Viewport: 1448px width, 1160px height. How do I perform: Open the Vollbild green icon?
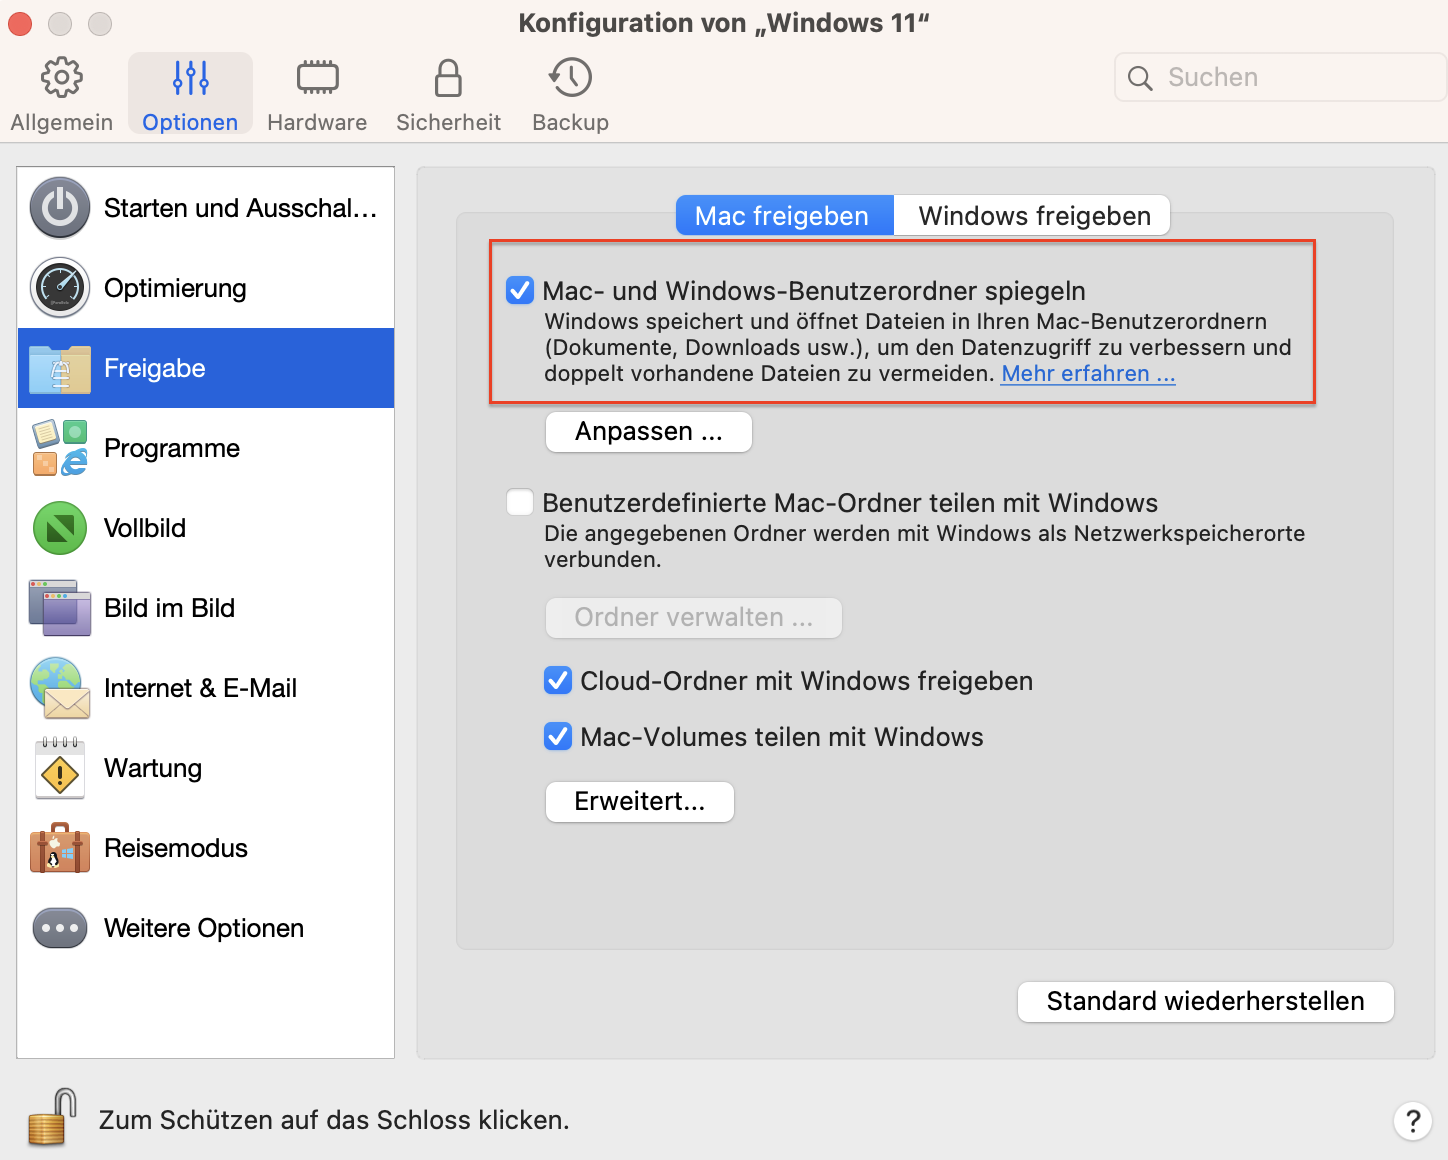(60, 528)
